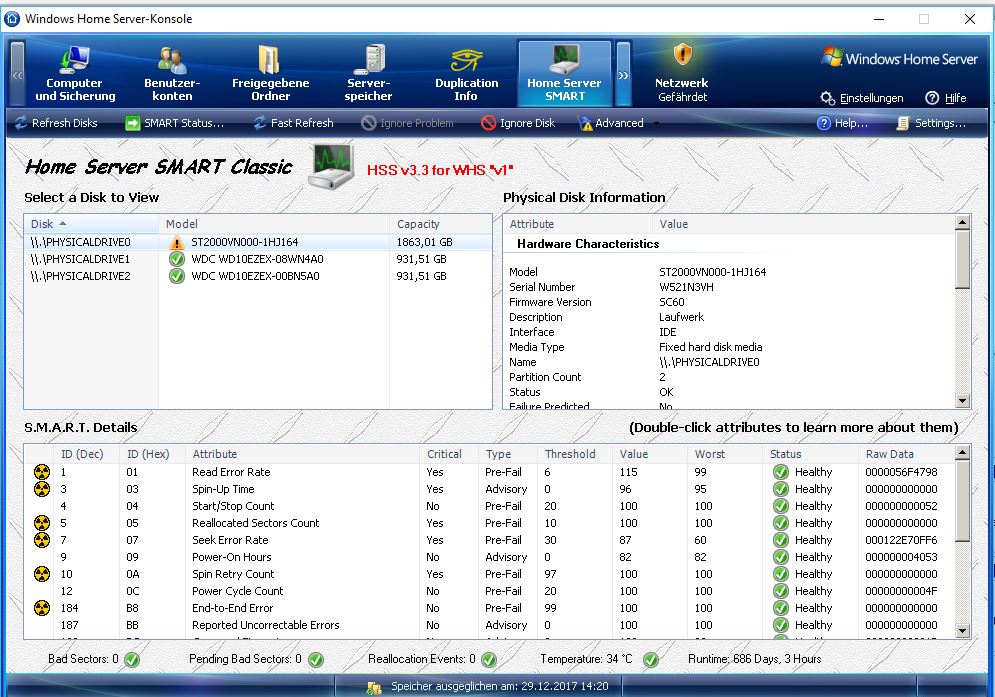
Task: Click the Temperature green check icon
Action: [650, 660]
